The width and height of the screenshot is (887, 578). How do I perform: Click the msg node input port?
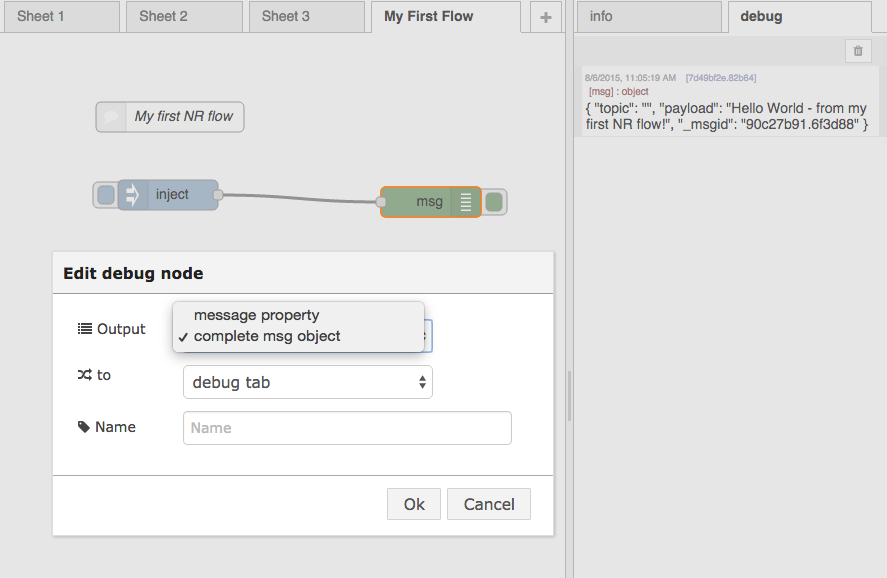click(x=381, y=202)
